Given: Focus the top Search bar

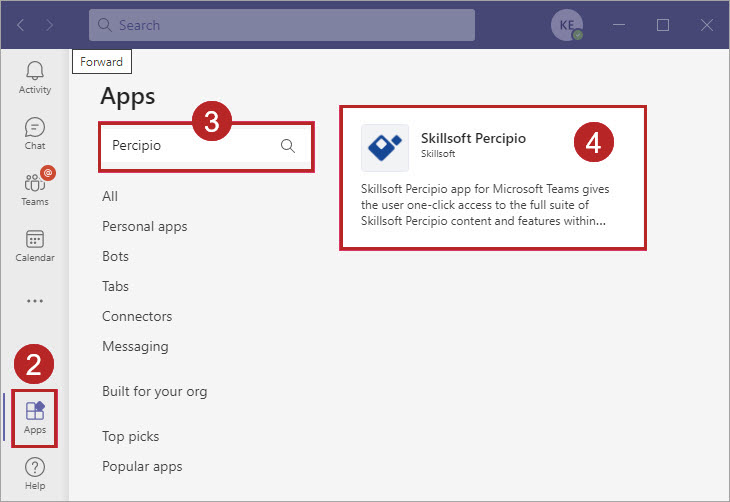Looking at the screenshot, I should pyautogui.click(x=282, y=25).
